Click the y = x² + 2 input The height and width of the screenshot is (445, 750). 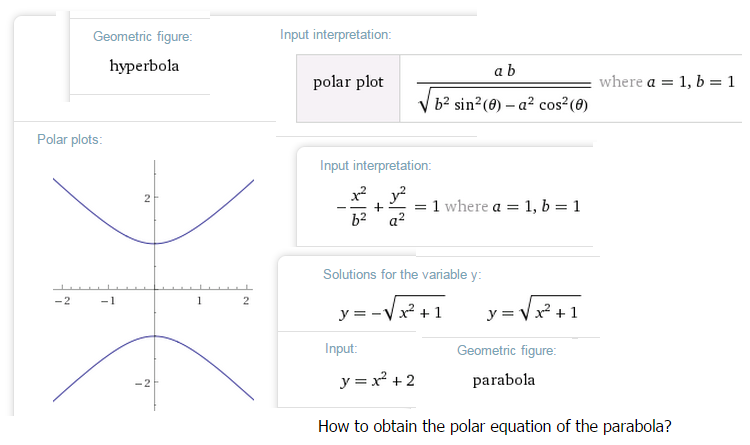click(378, 380)
